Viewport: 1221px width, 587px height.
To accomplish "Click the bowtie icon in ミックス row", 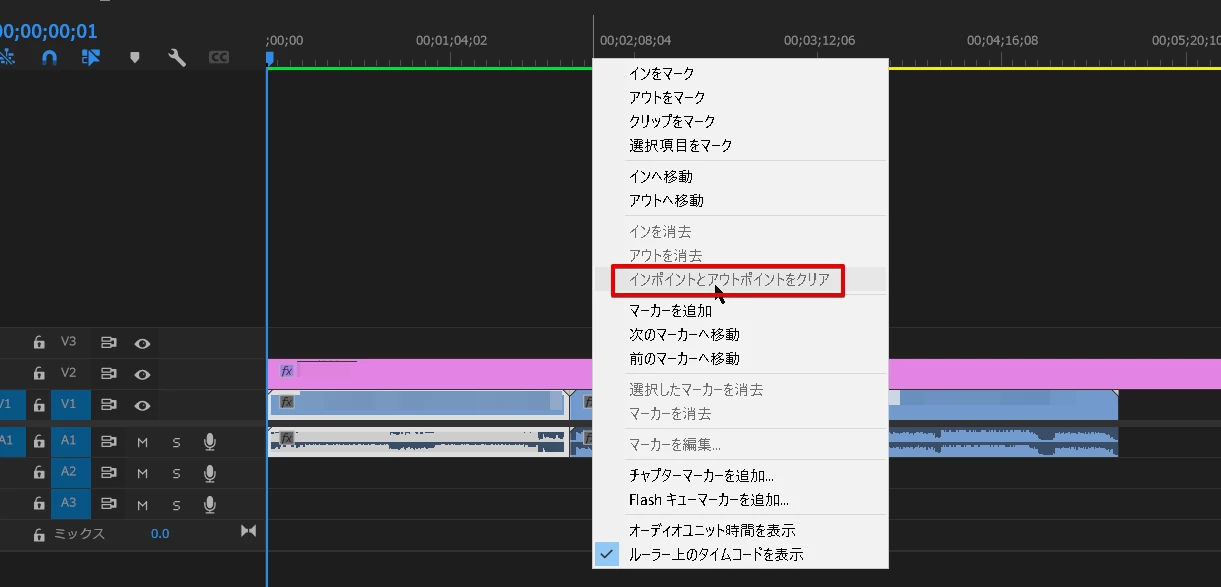I will [x=249, y=531].
